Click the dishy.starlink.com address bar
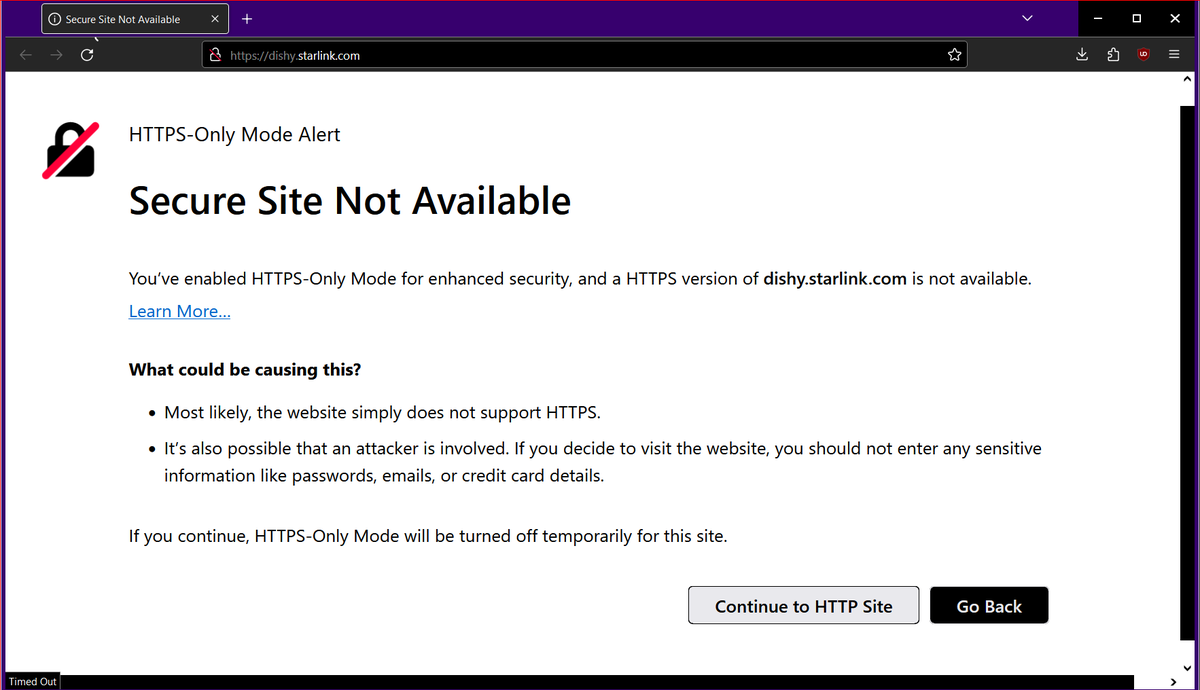Image resolution: width=1200 pixels, height=690 pixels. point(585,55)
